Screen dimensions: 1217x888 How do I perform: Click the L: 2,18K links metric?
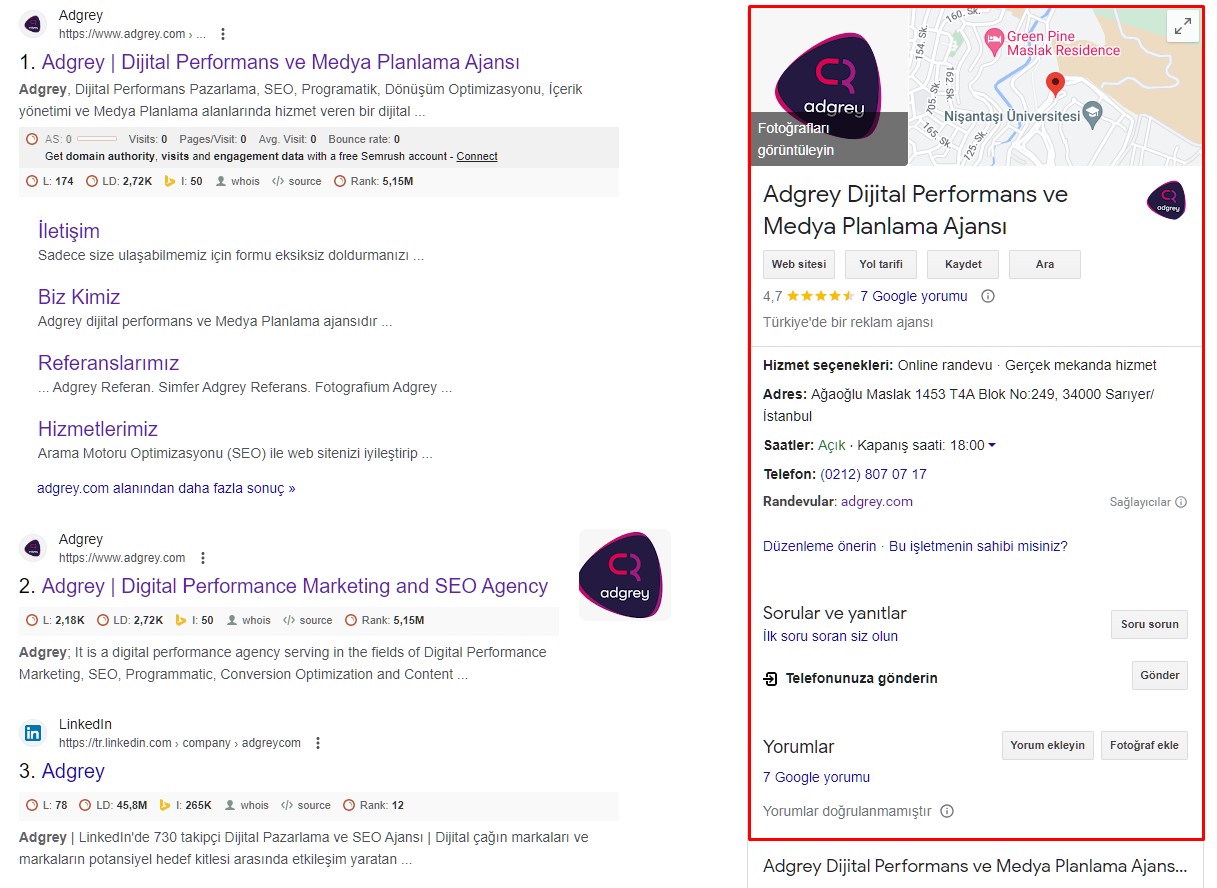[55, 620]
